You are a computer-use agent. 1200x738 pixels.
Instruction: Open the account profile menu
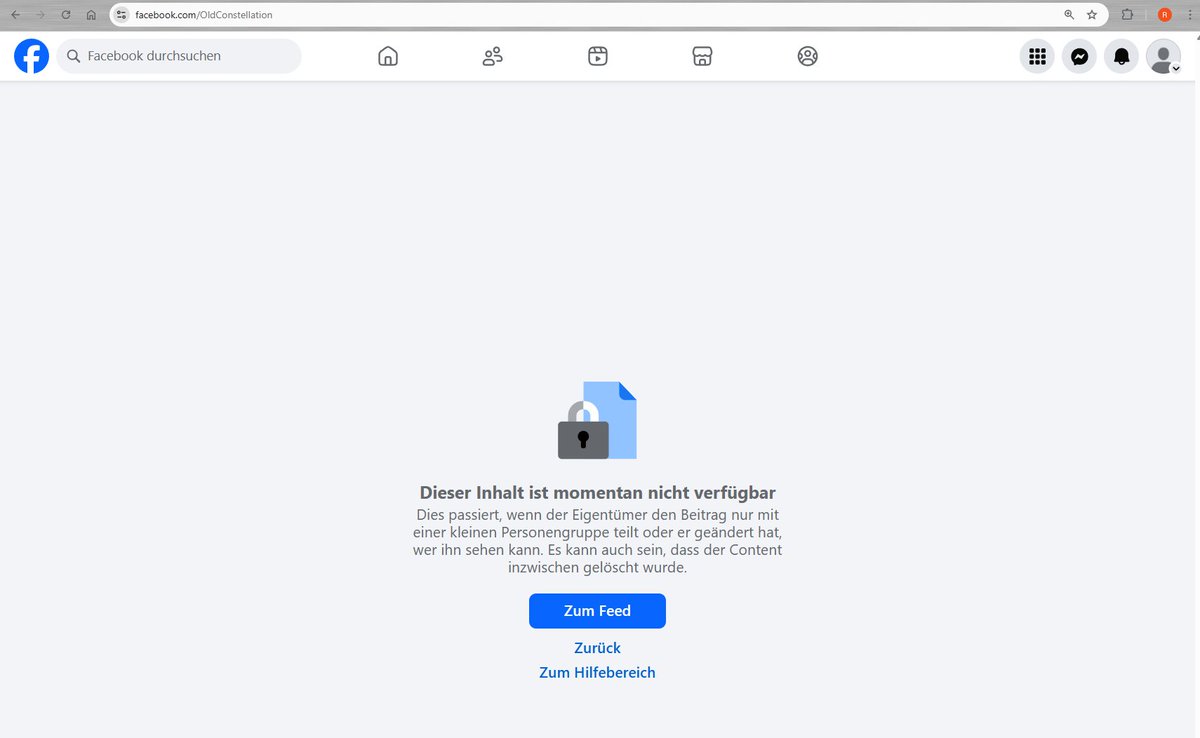click(x=1163, y=57)
